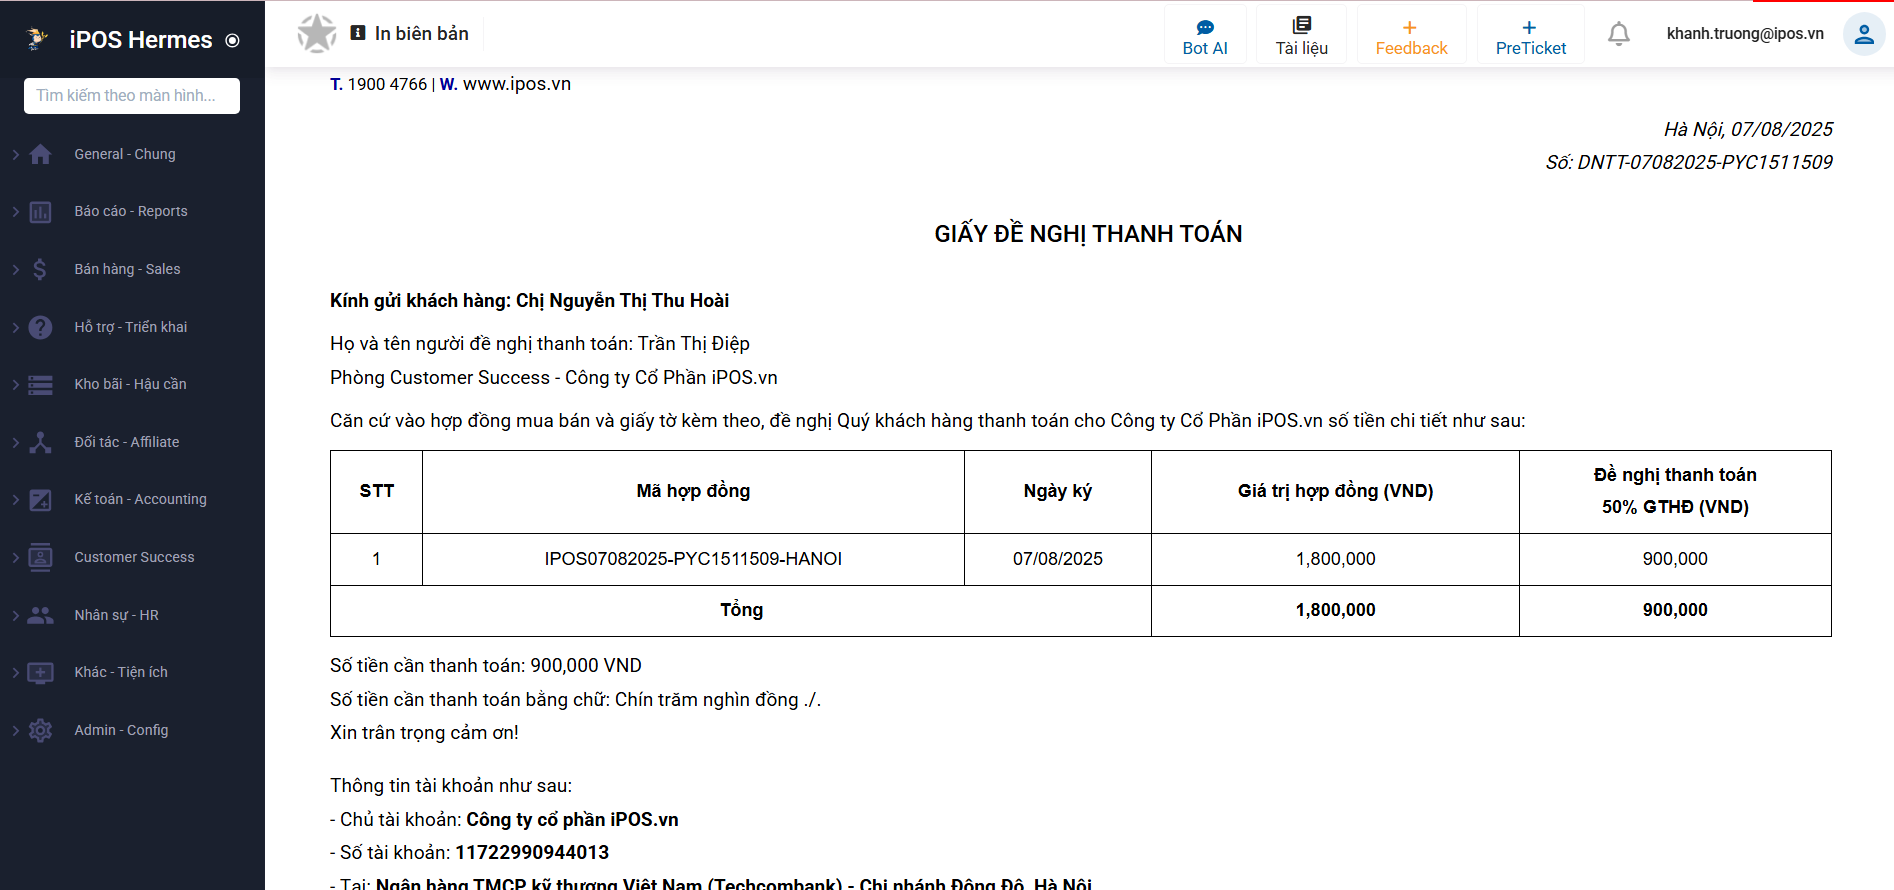
Task: Click the GIẤY ĐỀ NGHỊ THANH TOÁN heading
Action: pyautogui.click(x=1088, y=234)
